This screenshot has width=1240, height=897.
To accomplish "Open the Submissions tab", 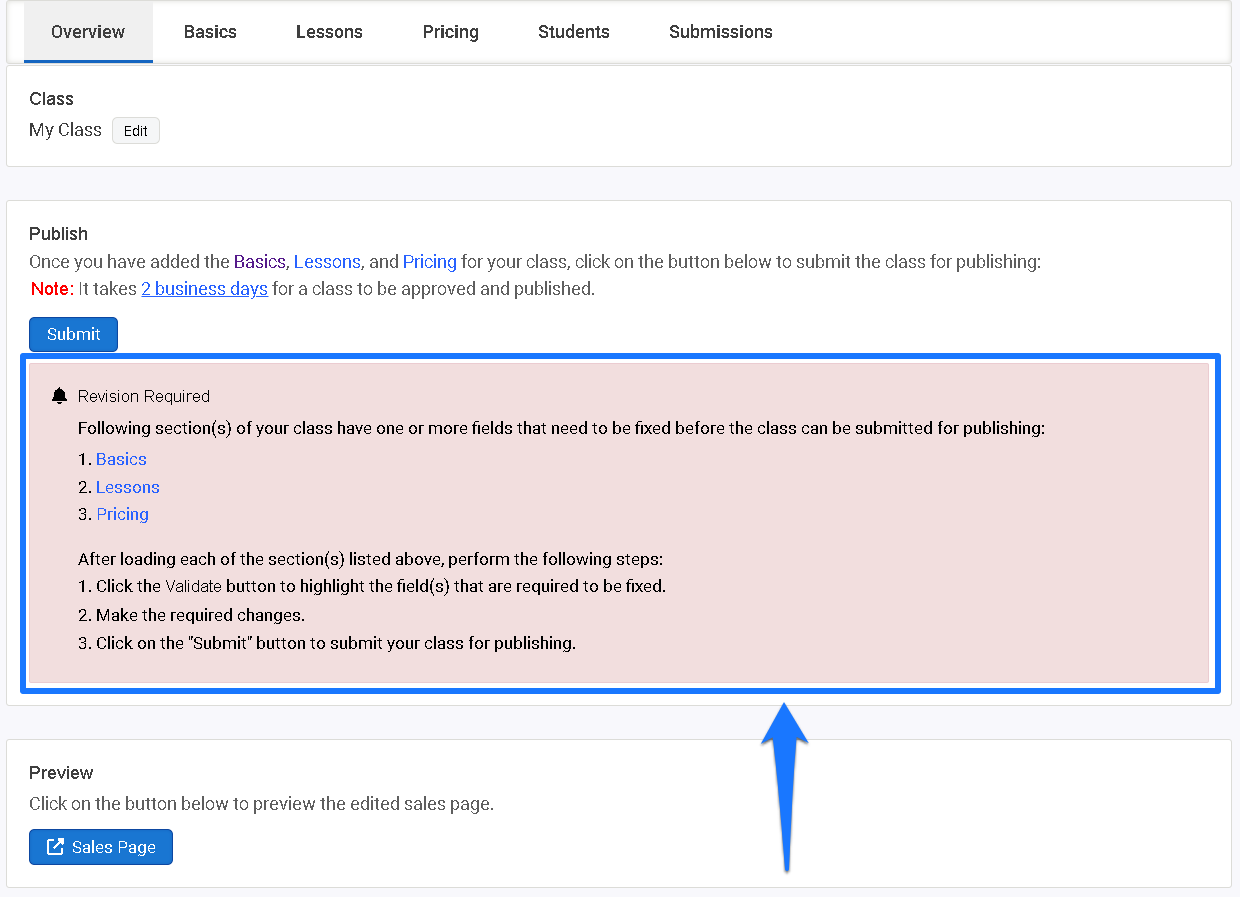I will pyautogui.click(x=721, y=32).
